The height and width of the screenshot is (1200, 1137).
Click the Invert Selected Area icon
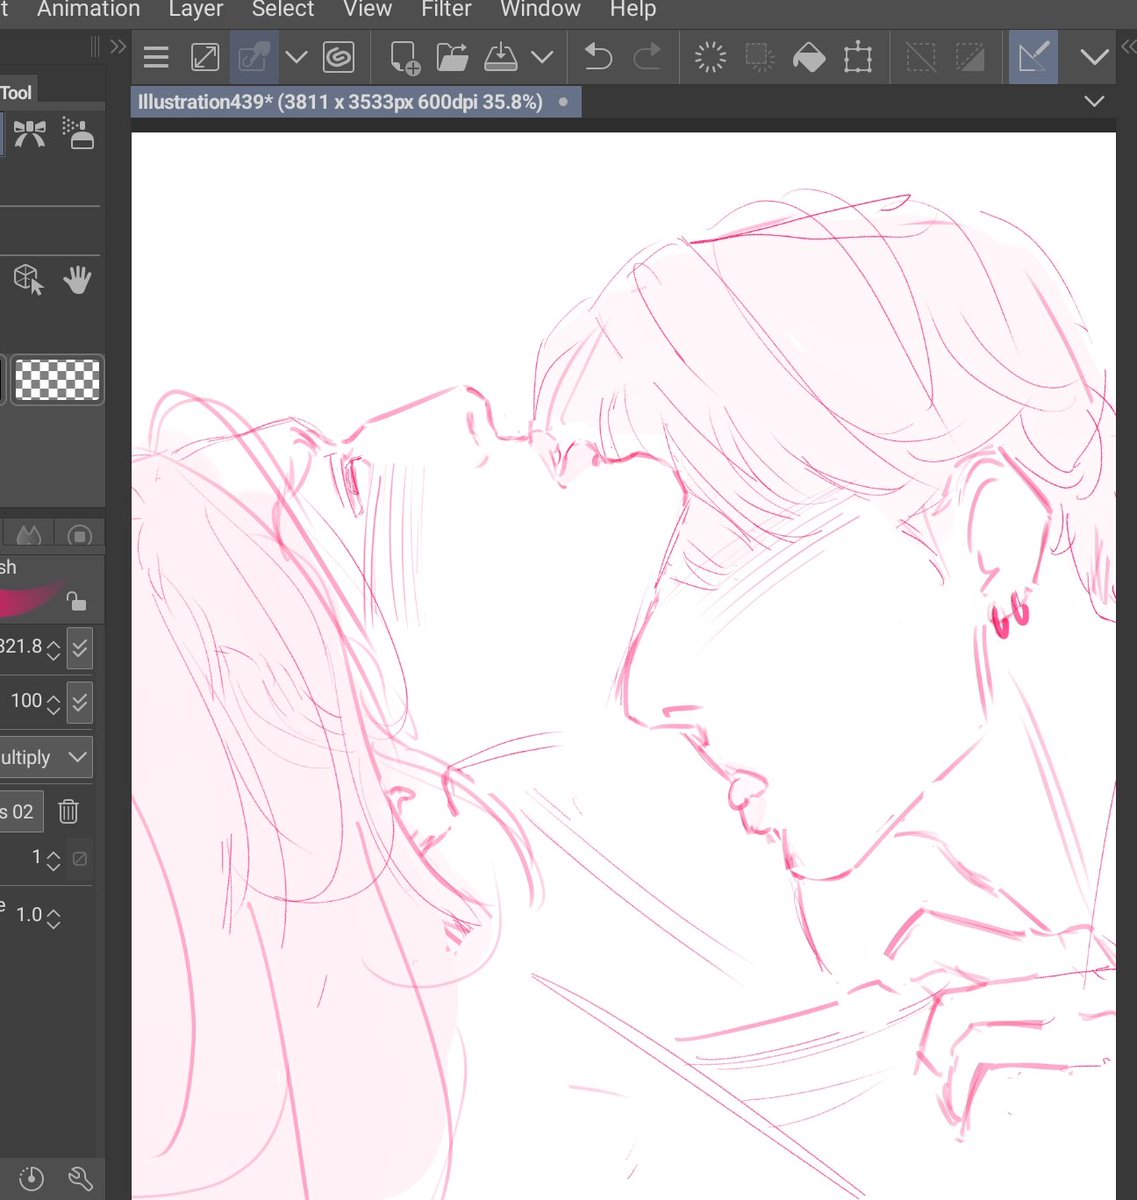point(970,57)
